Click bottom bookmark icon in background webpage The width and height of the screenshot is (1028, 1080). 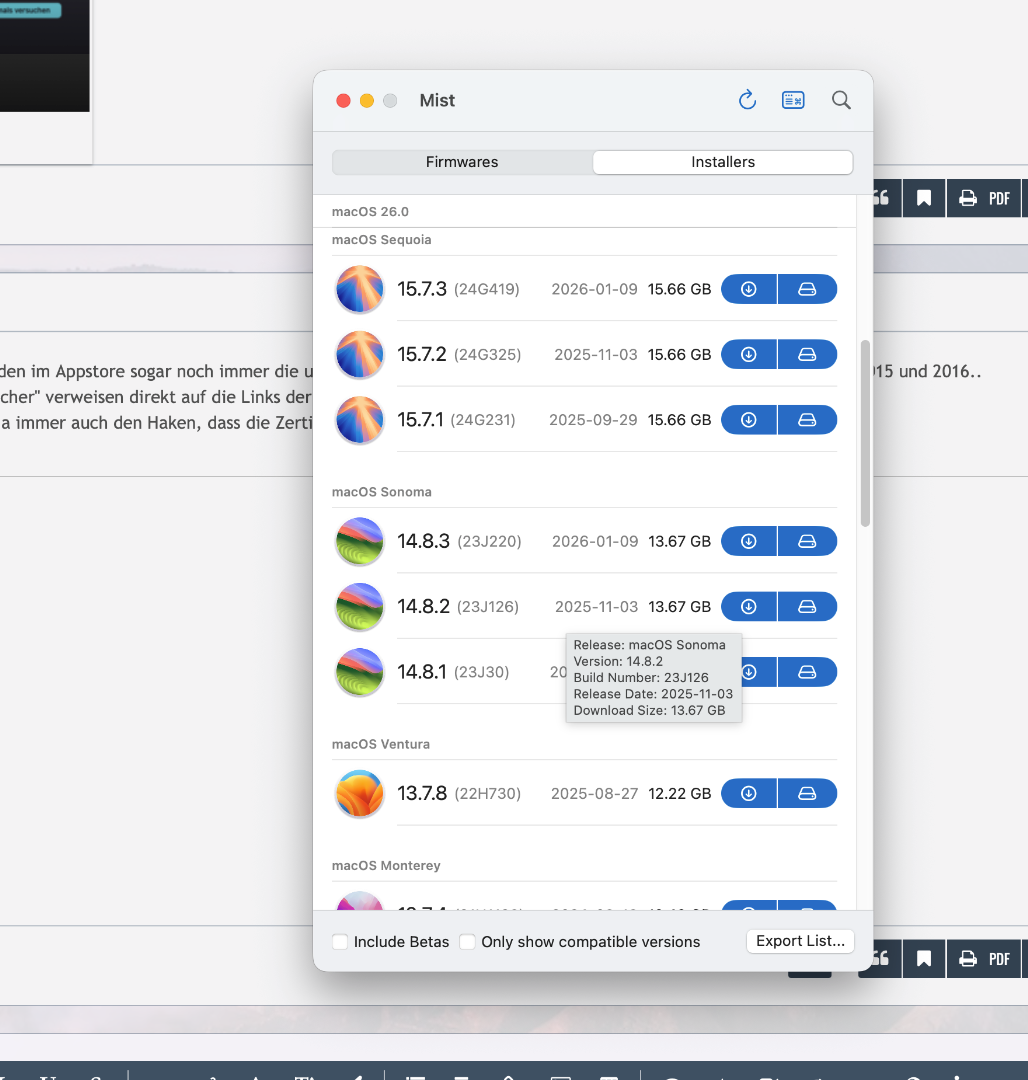(924, 959)
